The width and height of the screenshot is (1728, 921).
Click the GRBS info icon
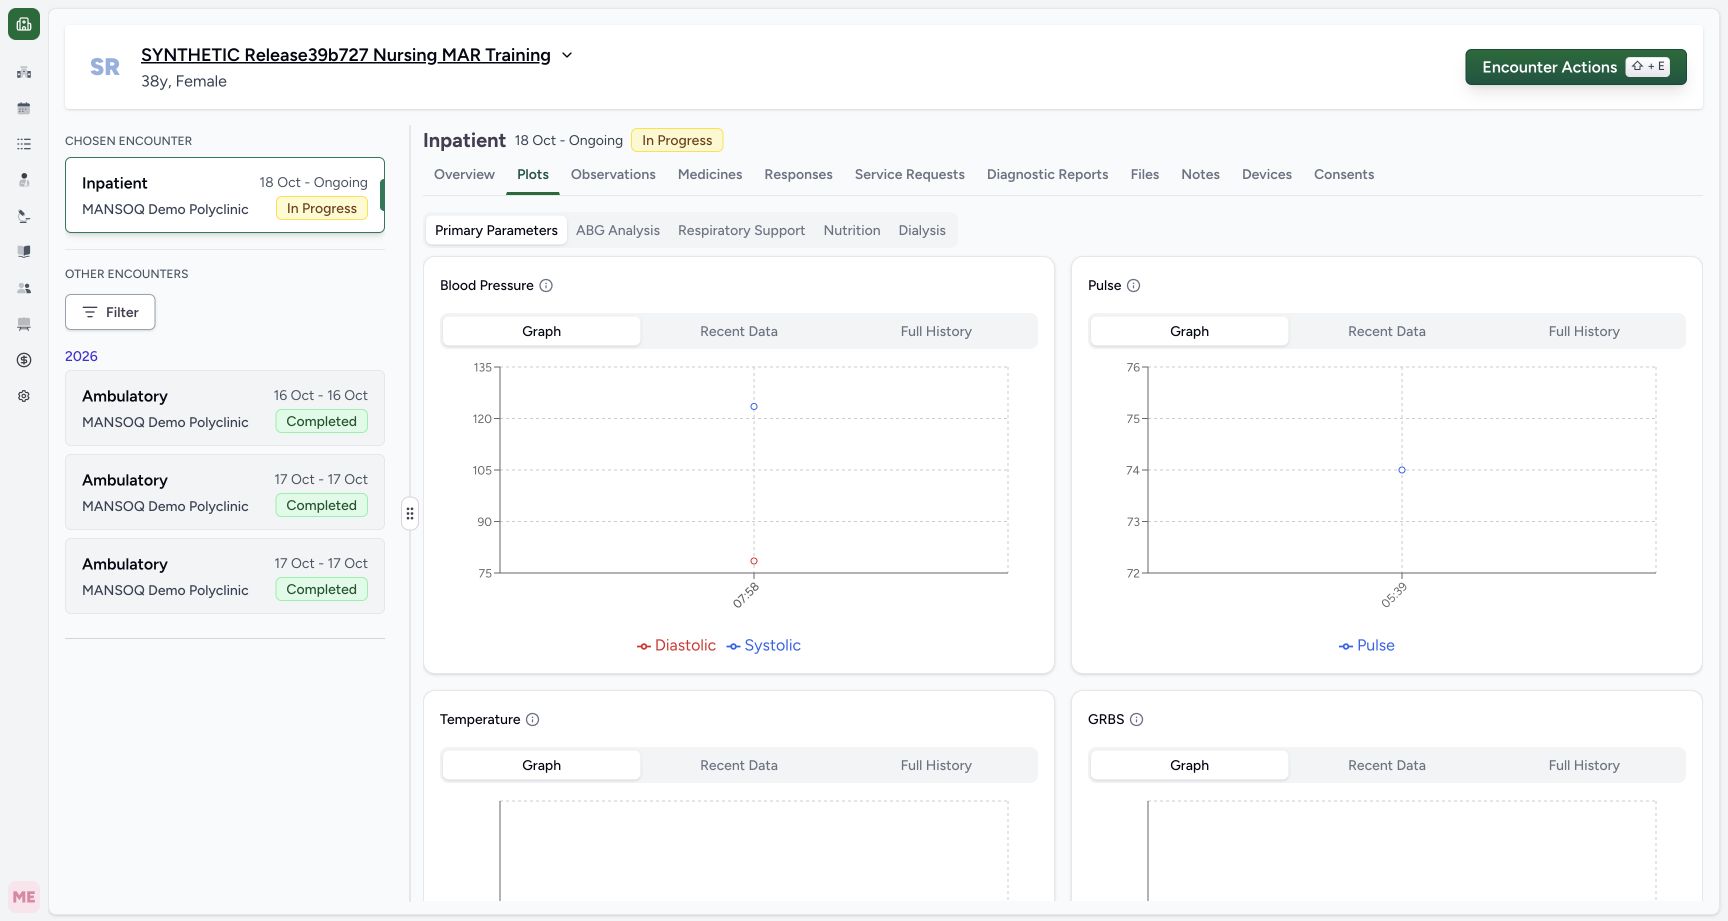(1136, 720)
